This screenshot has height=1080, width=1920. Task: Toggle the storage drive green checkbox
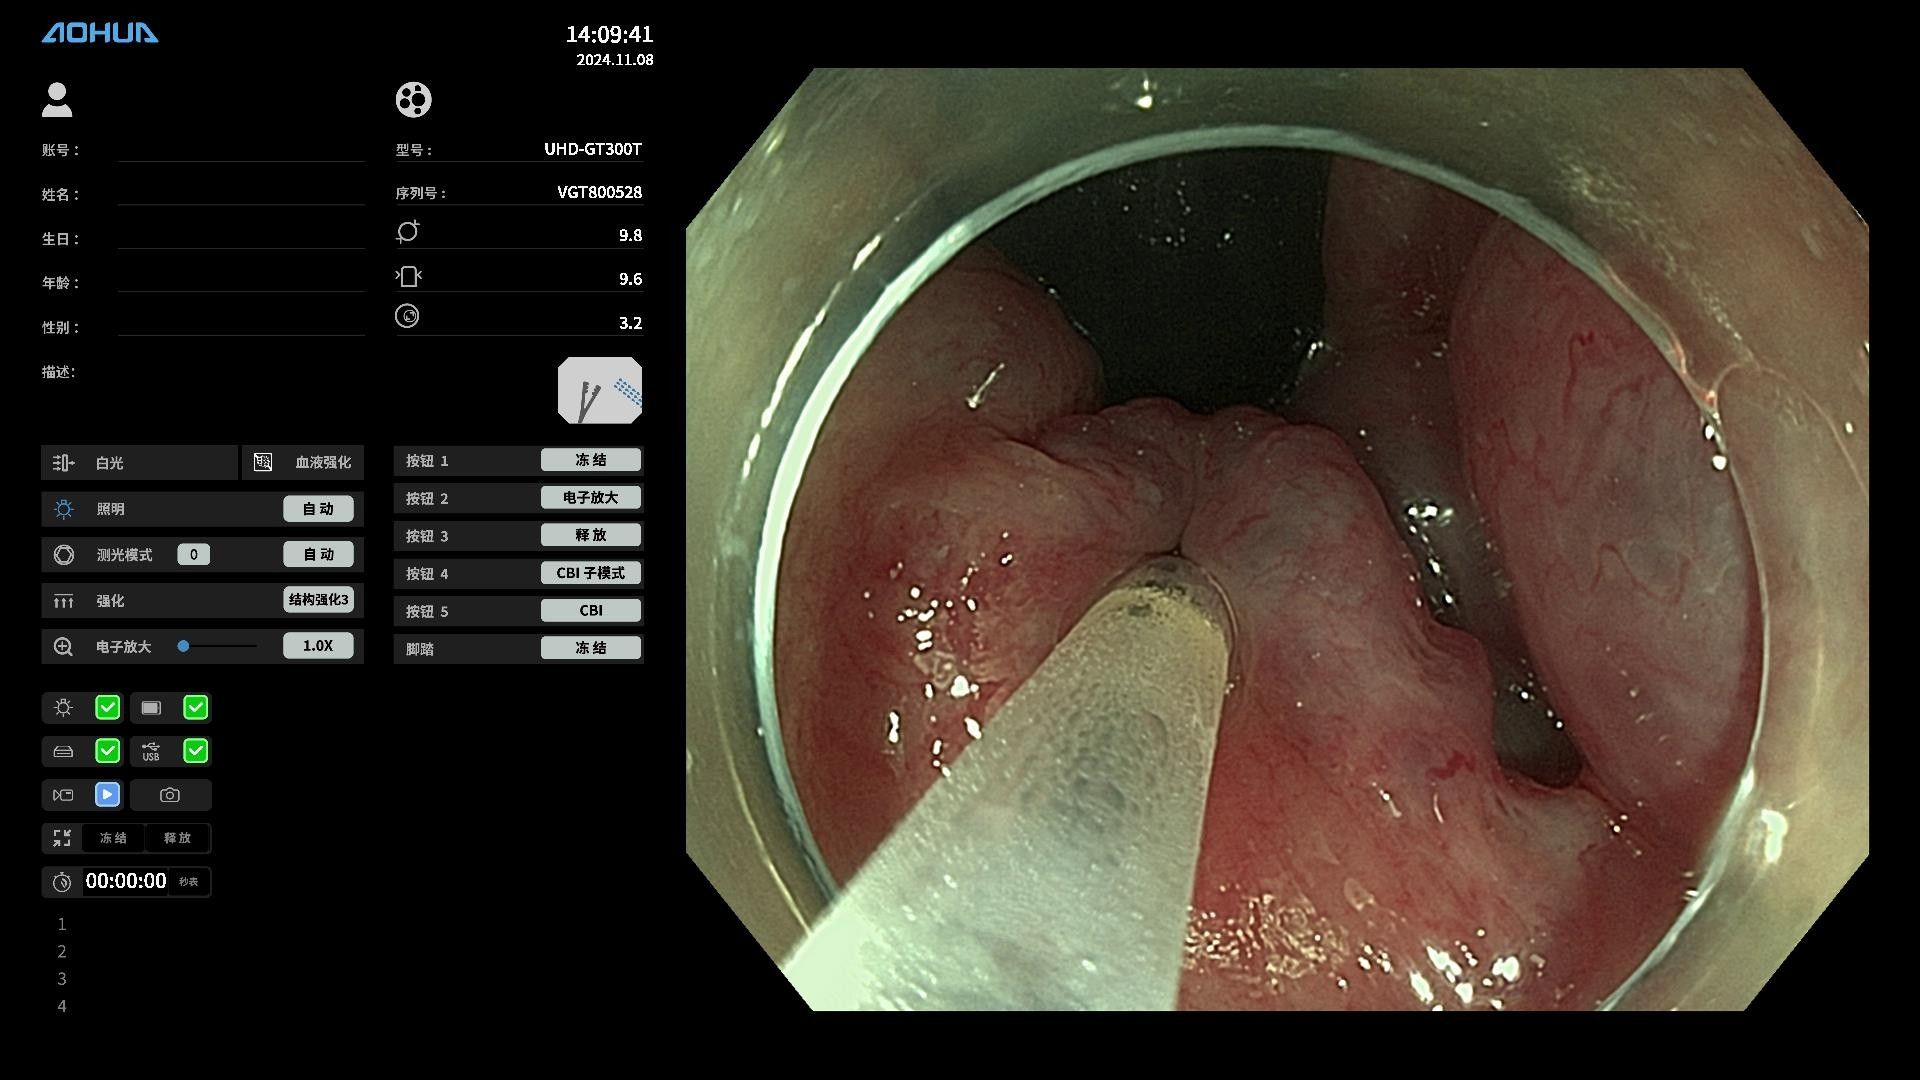pos(107,751)
